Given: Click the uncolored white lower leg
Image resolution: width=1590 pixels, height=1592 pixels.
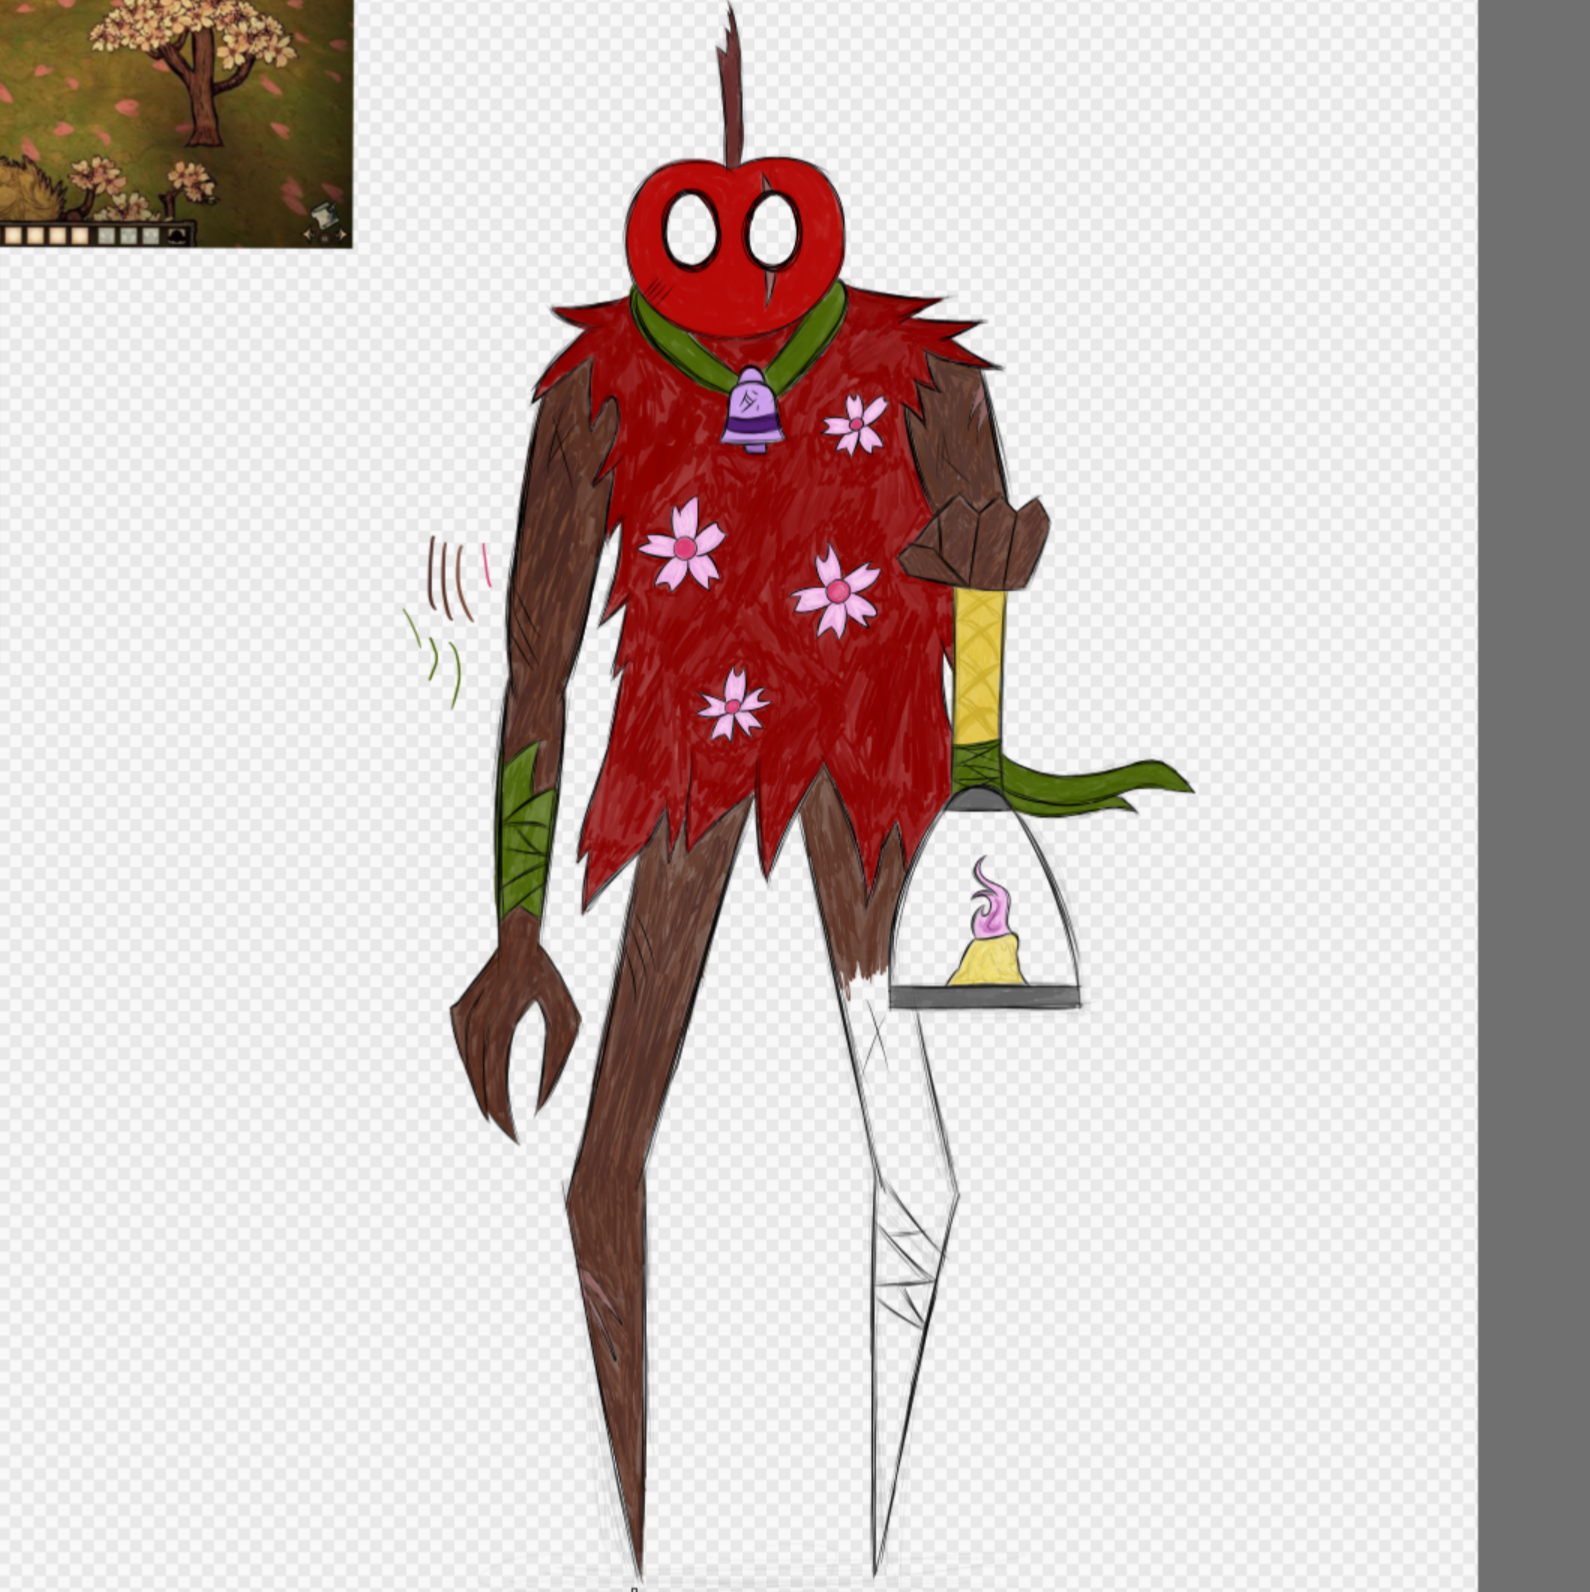Looking at the screenshot, I should point(905,1250).
